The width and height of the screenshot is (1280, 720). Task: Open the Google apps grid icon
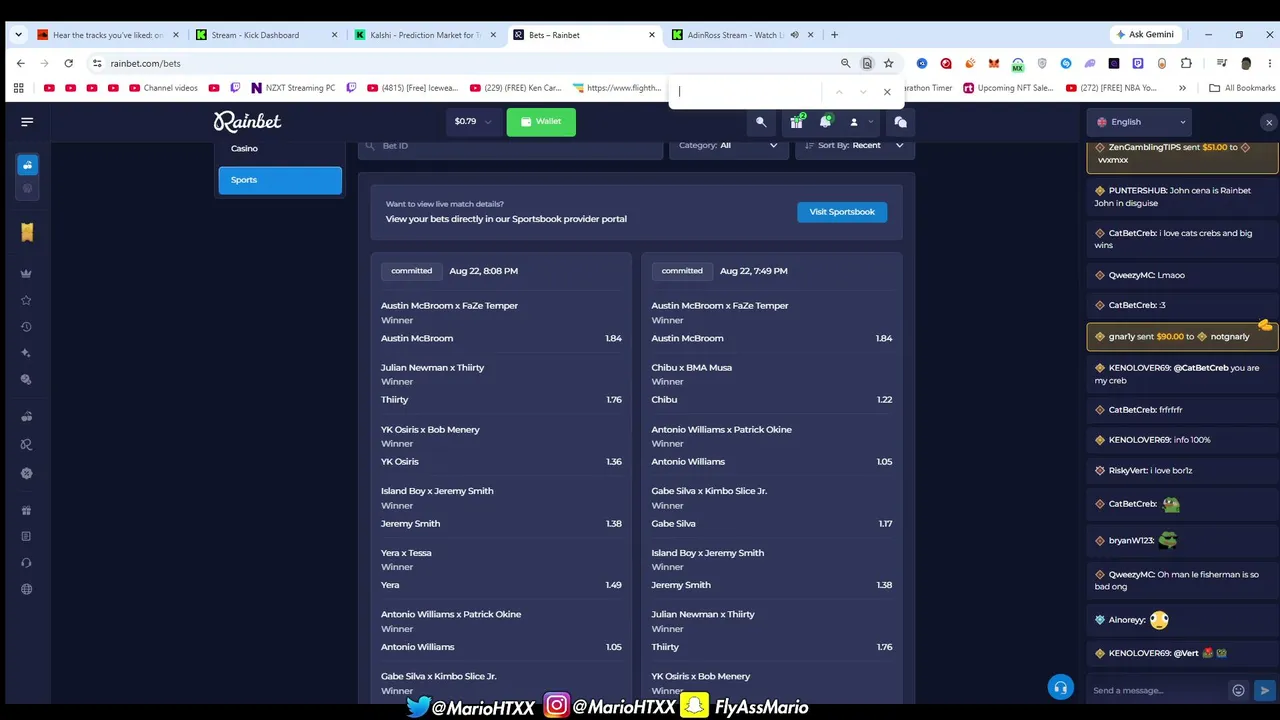[18, 88]
